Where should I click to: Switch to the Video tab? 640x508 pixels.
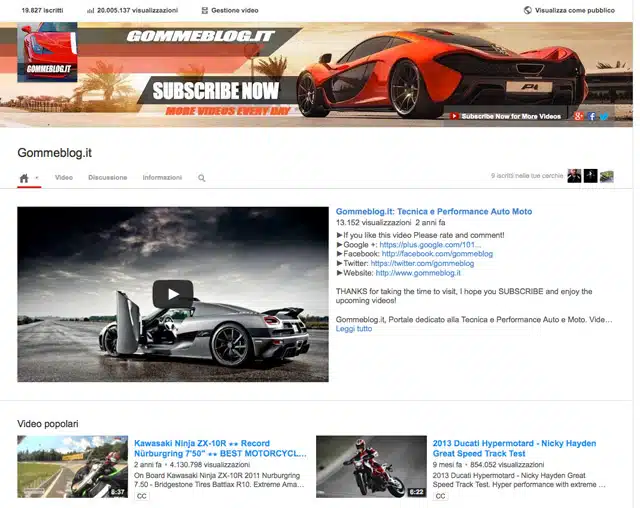64,178
